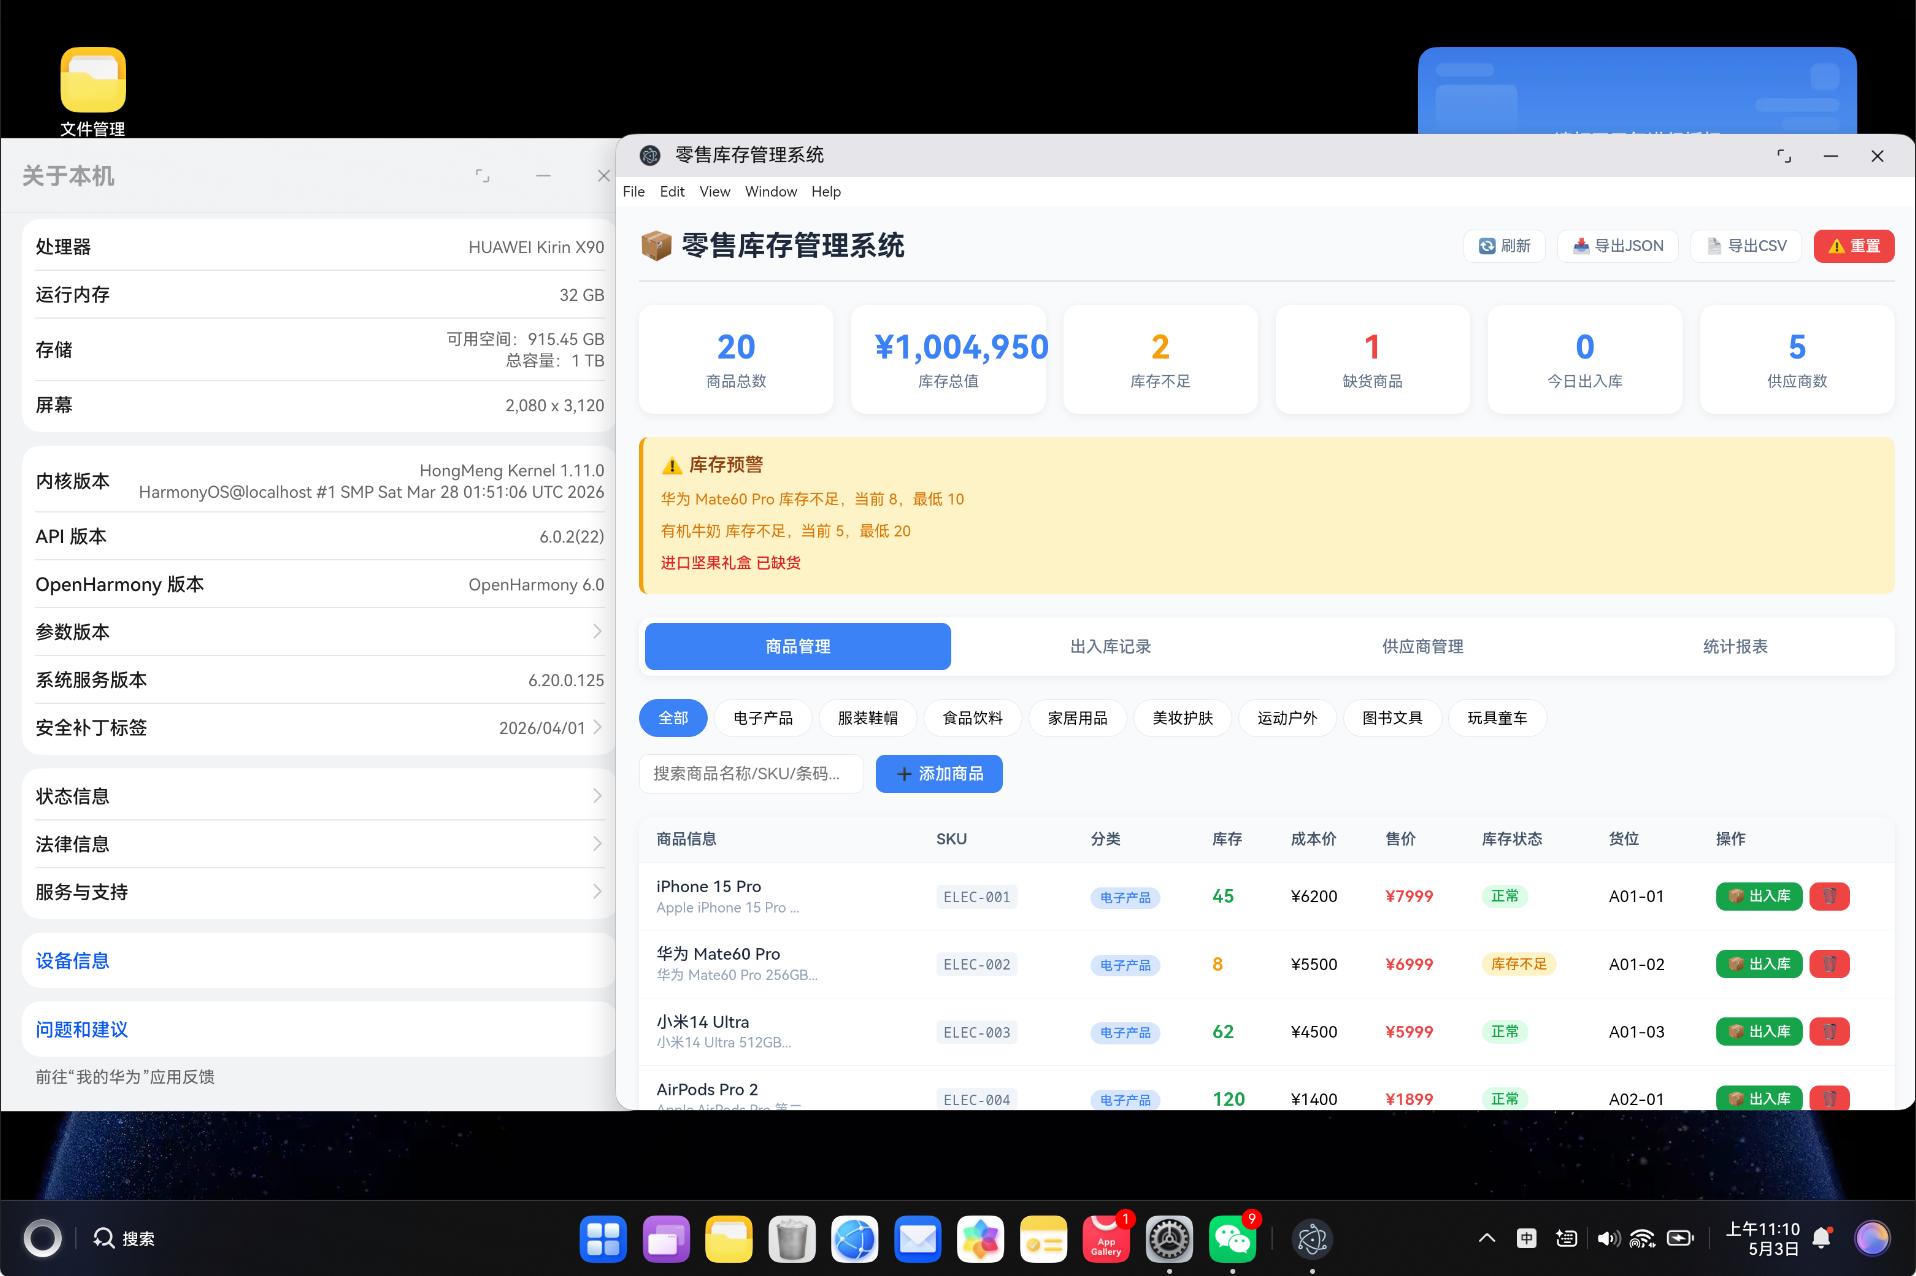Delete the iPhone 15 Pro row
The width and height of the screenshot is (1916, 1276).
tap(1830, 896)
